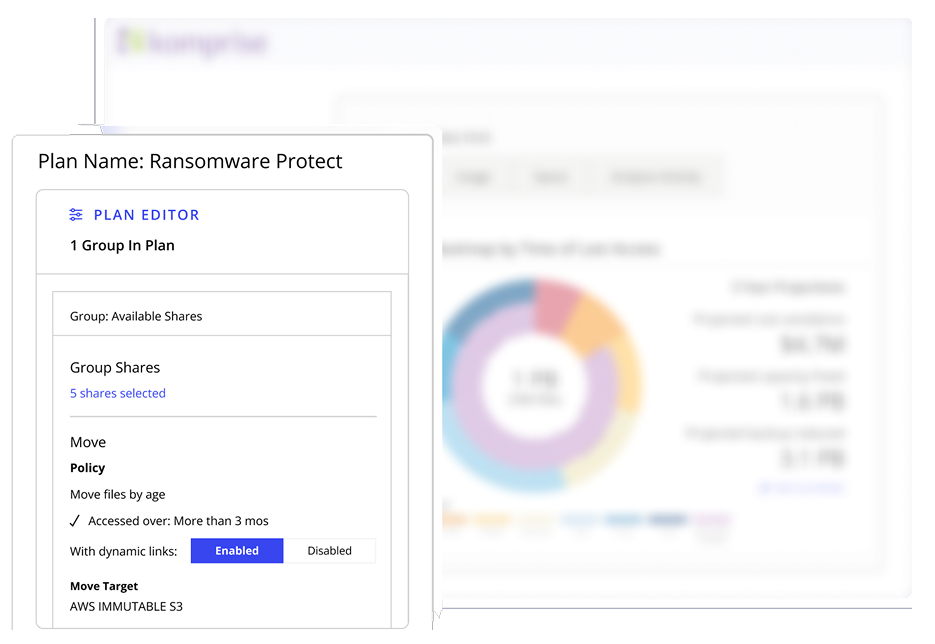Screen dimensions: 935x644
Task: Enable dynamic links
Action: click(236, 550)
